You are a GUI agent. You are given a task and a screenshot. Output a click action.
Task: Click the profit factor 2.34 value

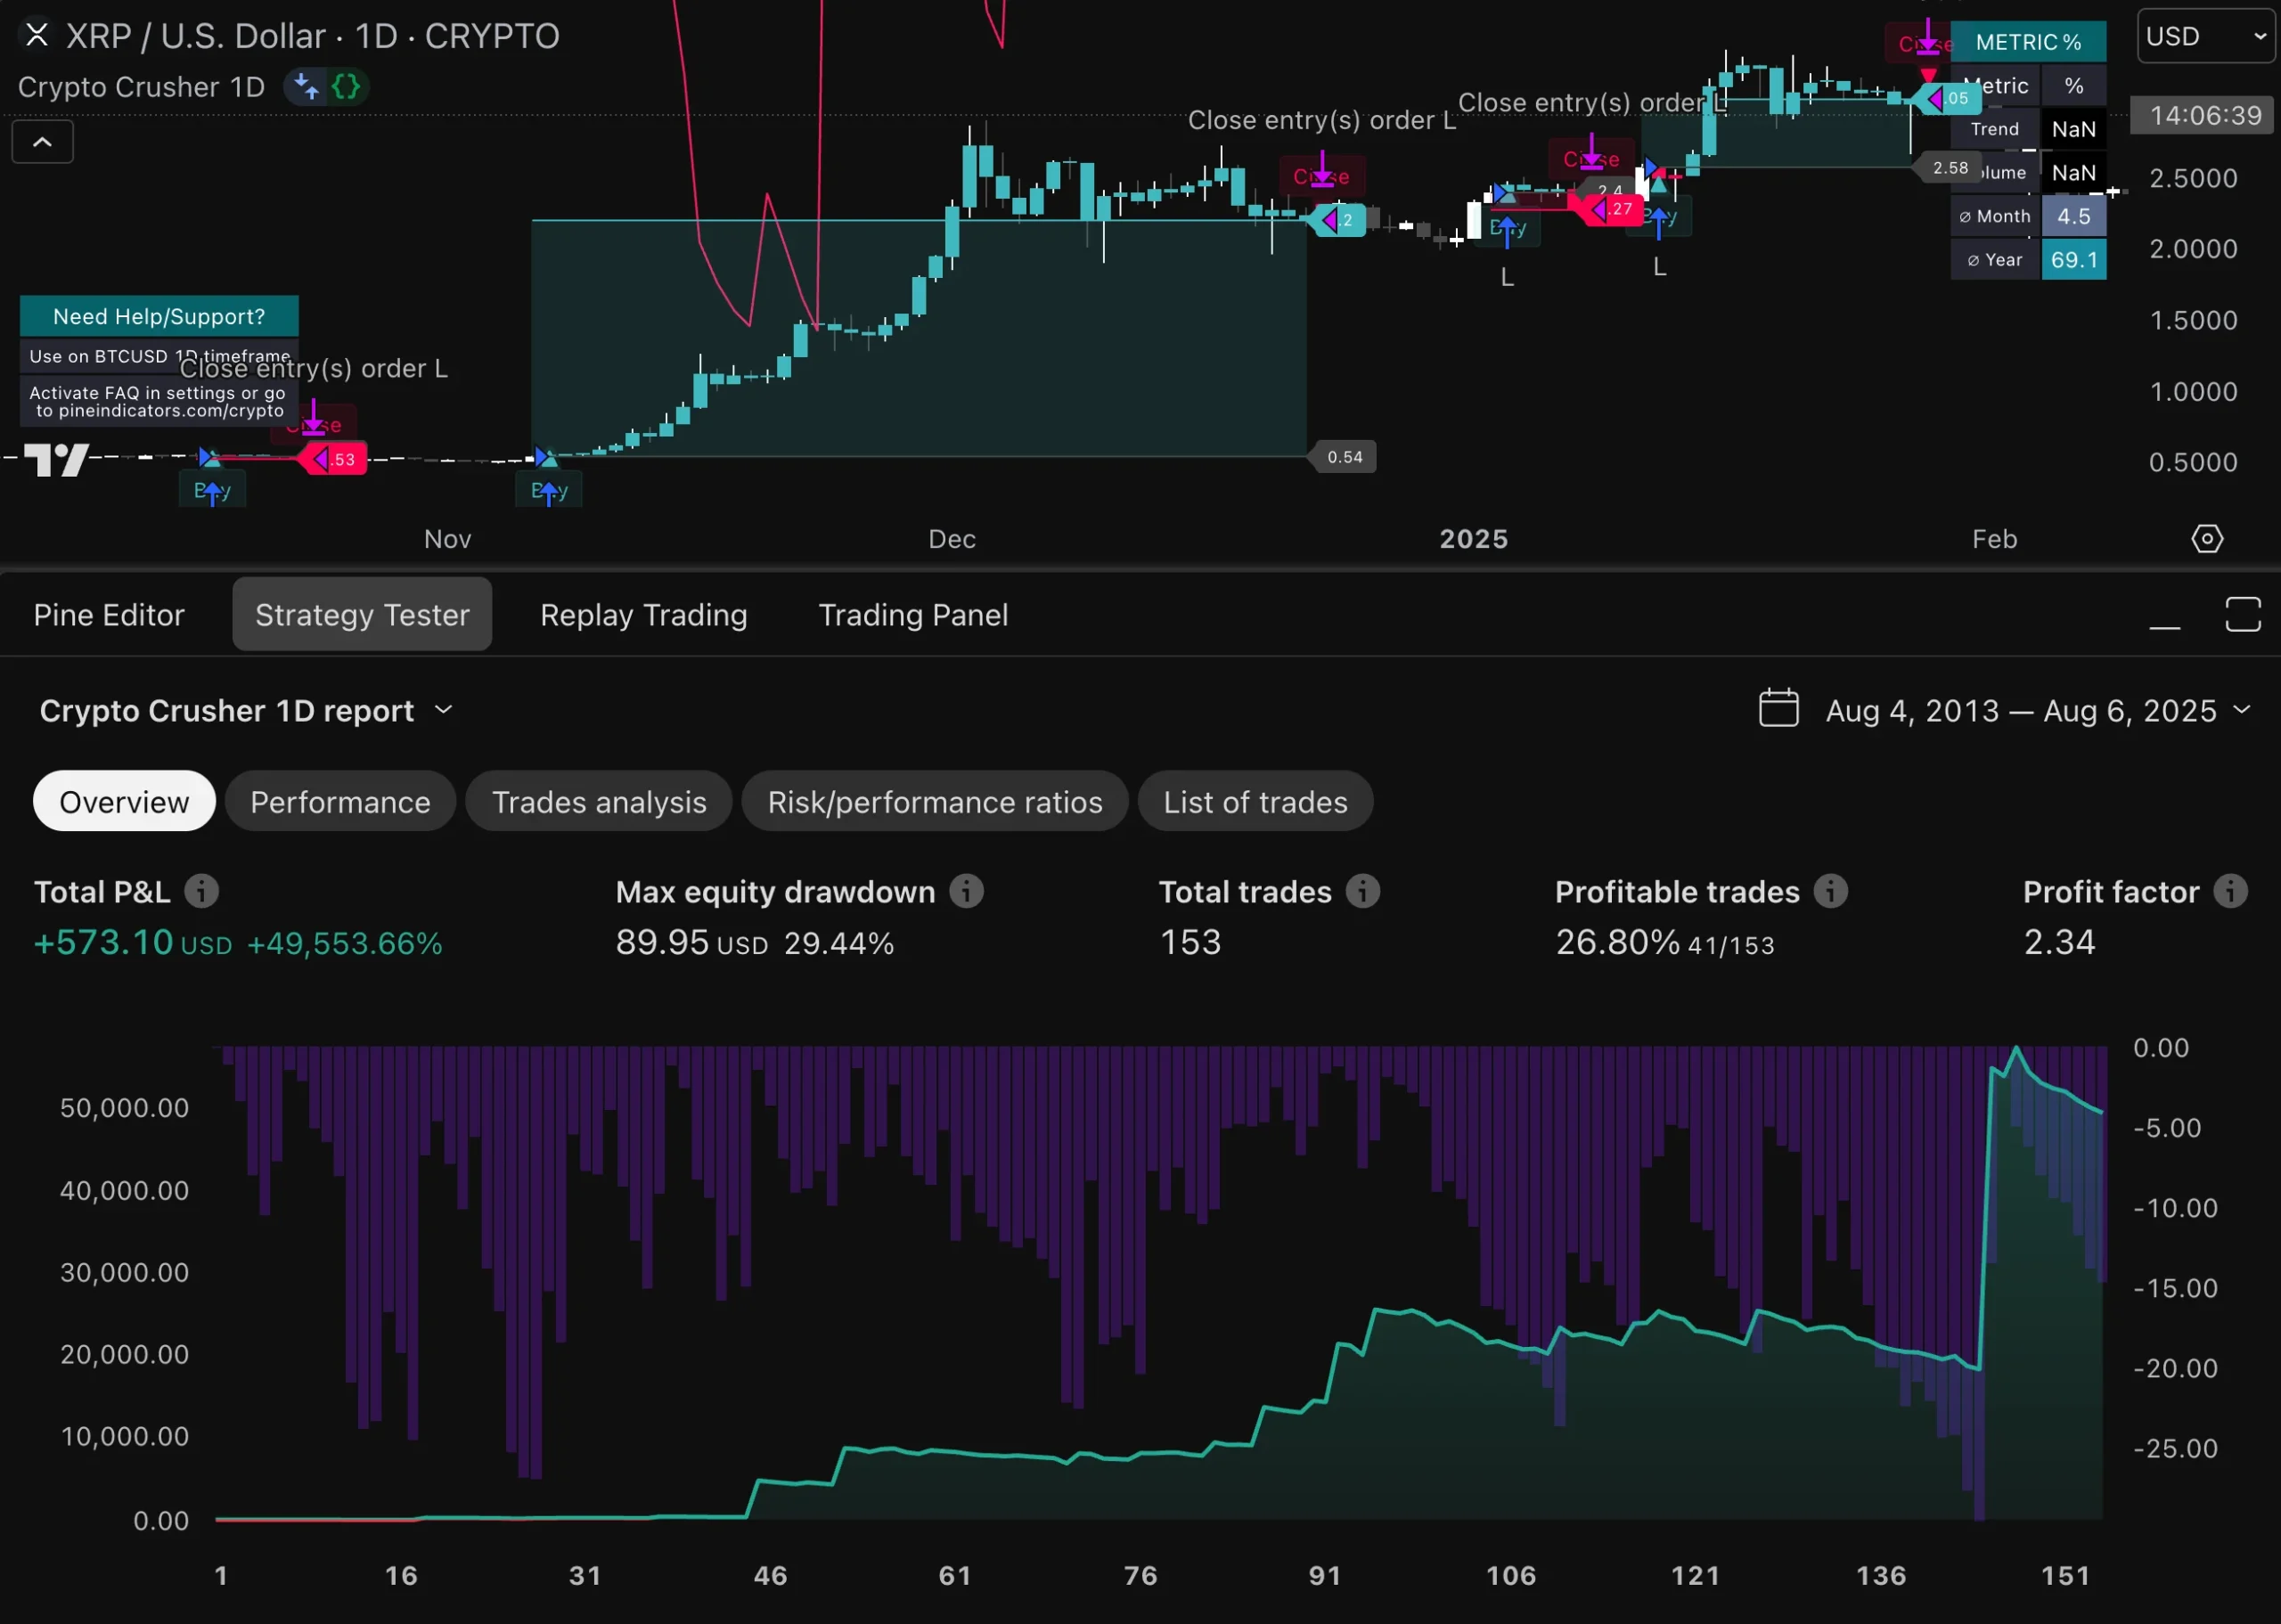[2059, 942]
